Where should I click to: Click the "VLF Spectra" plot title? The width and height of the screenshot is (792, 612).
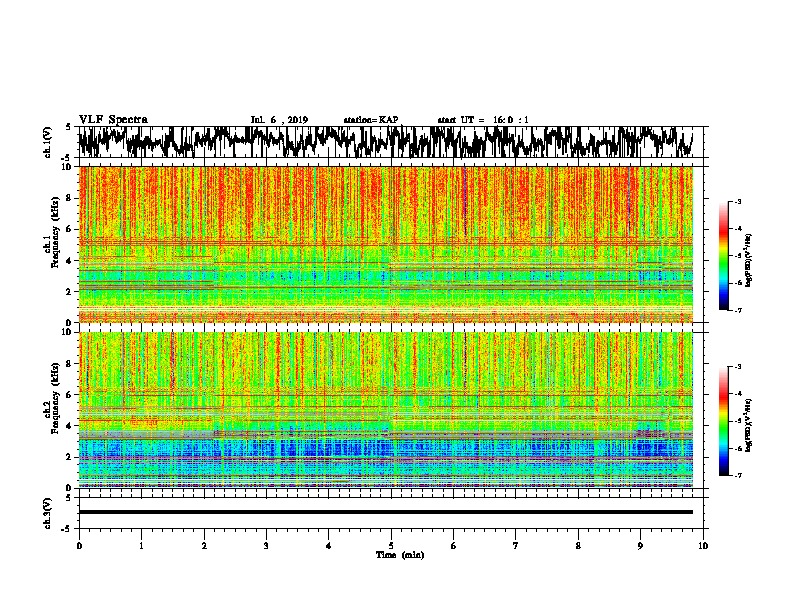[x=113, y=120]
